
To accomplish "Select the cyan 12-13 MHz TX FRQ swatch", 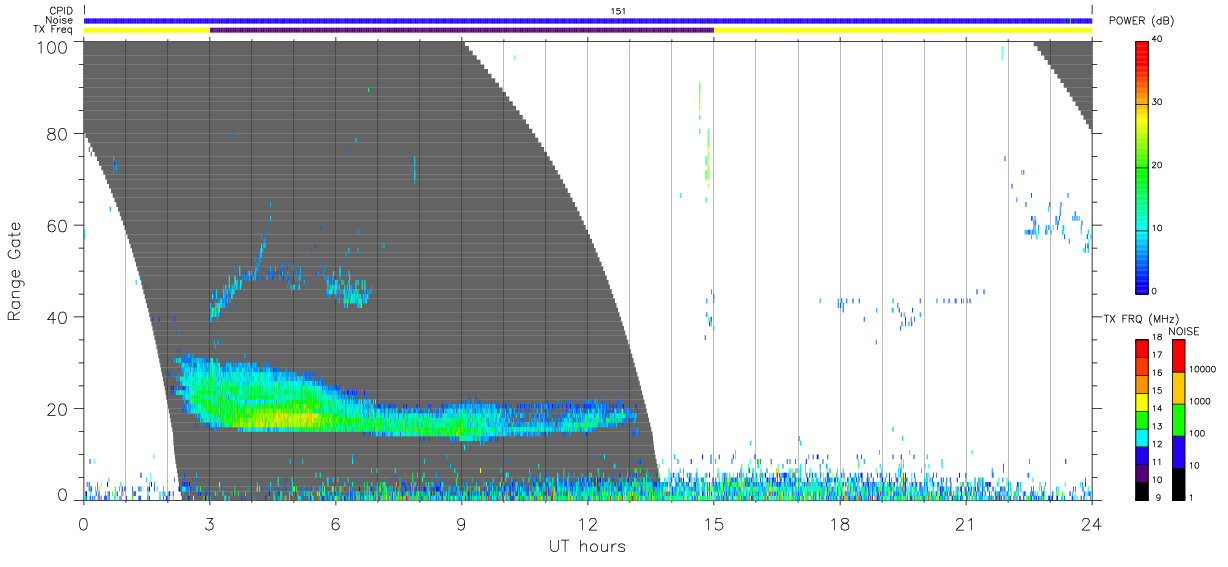I will [x=1142, y=438].
